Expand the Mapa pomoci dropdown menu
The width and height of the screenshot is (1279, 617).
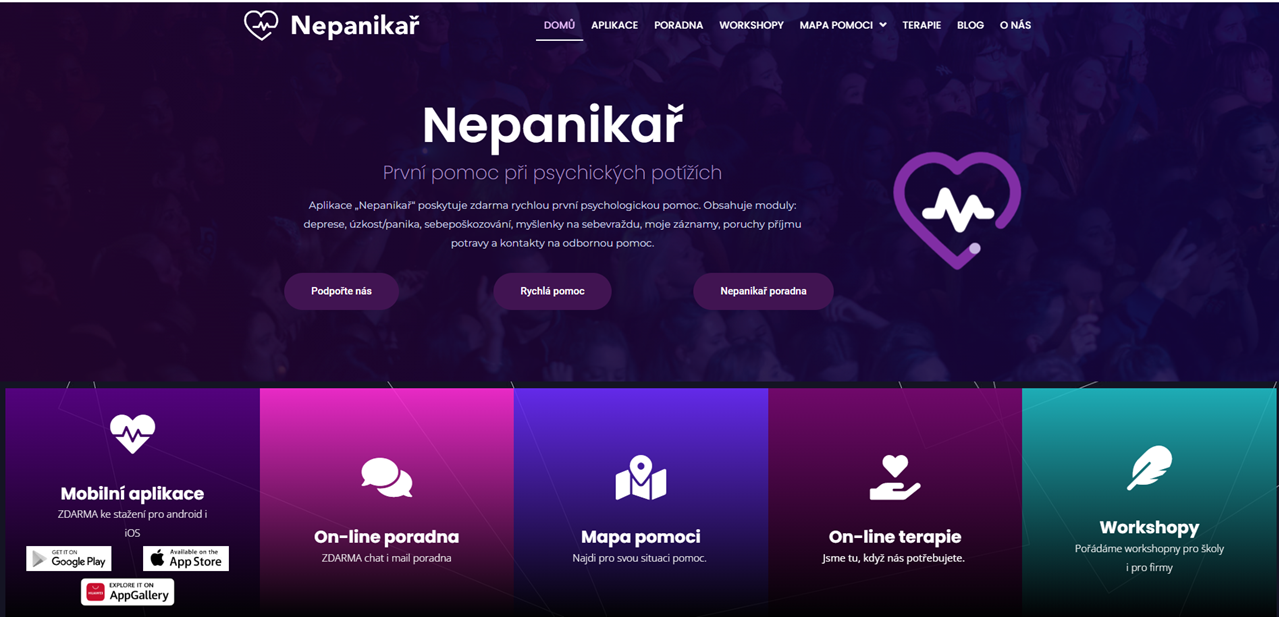tap(843, 25)
